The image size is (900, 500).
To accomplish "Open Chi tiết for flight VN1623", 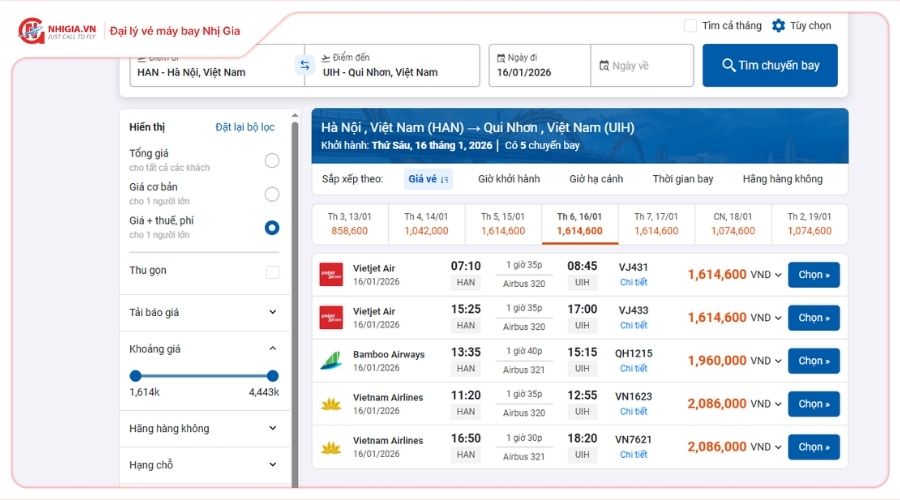I will point(633,412).
